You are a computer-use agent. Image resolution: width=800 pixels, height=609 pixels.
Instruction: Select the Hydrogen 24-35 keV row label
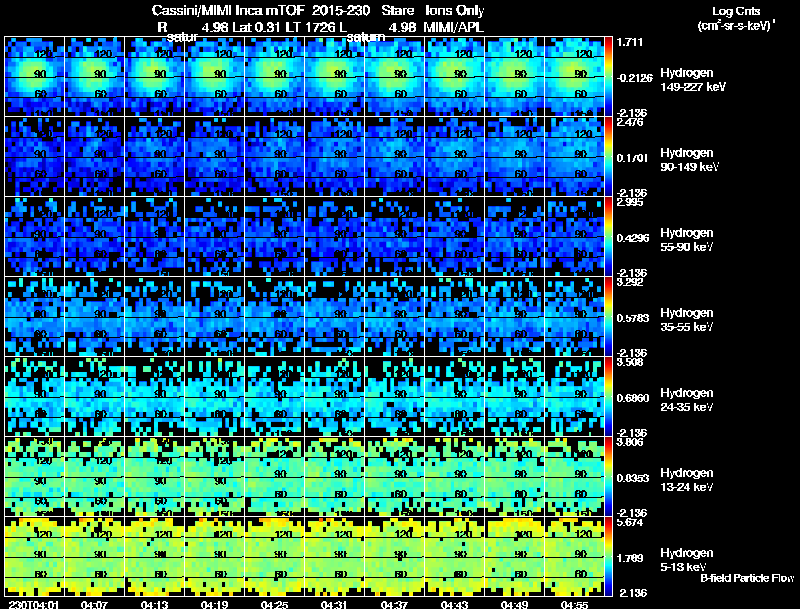click(687, 400)
